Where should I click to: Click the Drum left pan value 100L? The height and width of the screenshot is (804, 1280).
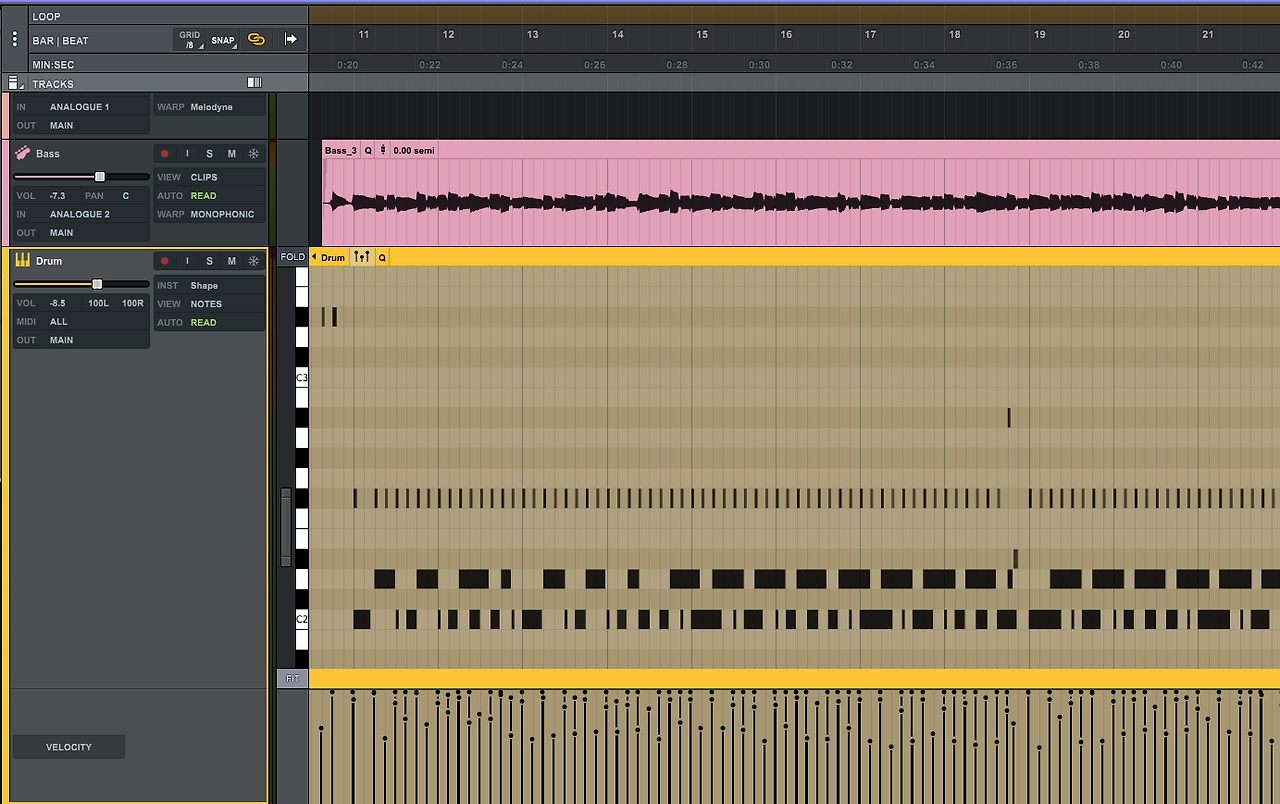point(98,303)
